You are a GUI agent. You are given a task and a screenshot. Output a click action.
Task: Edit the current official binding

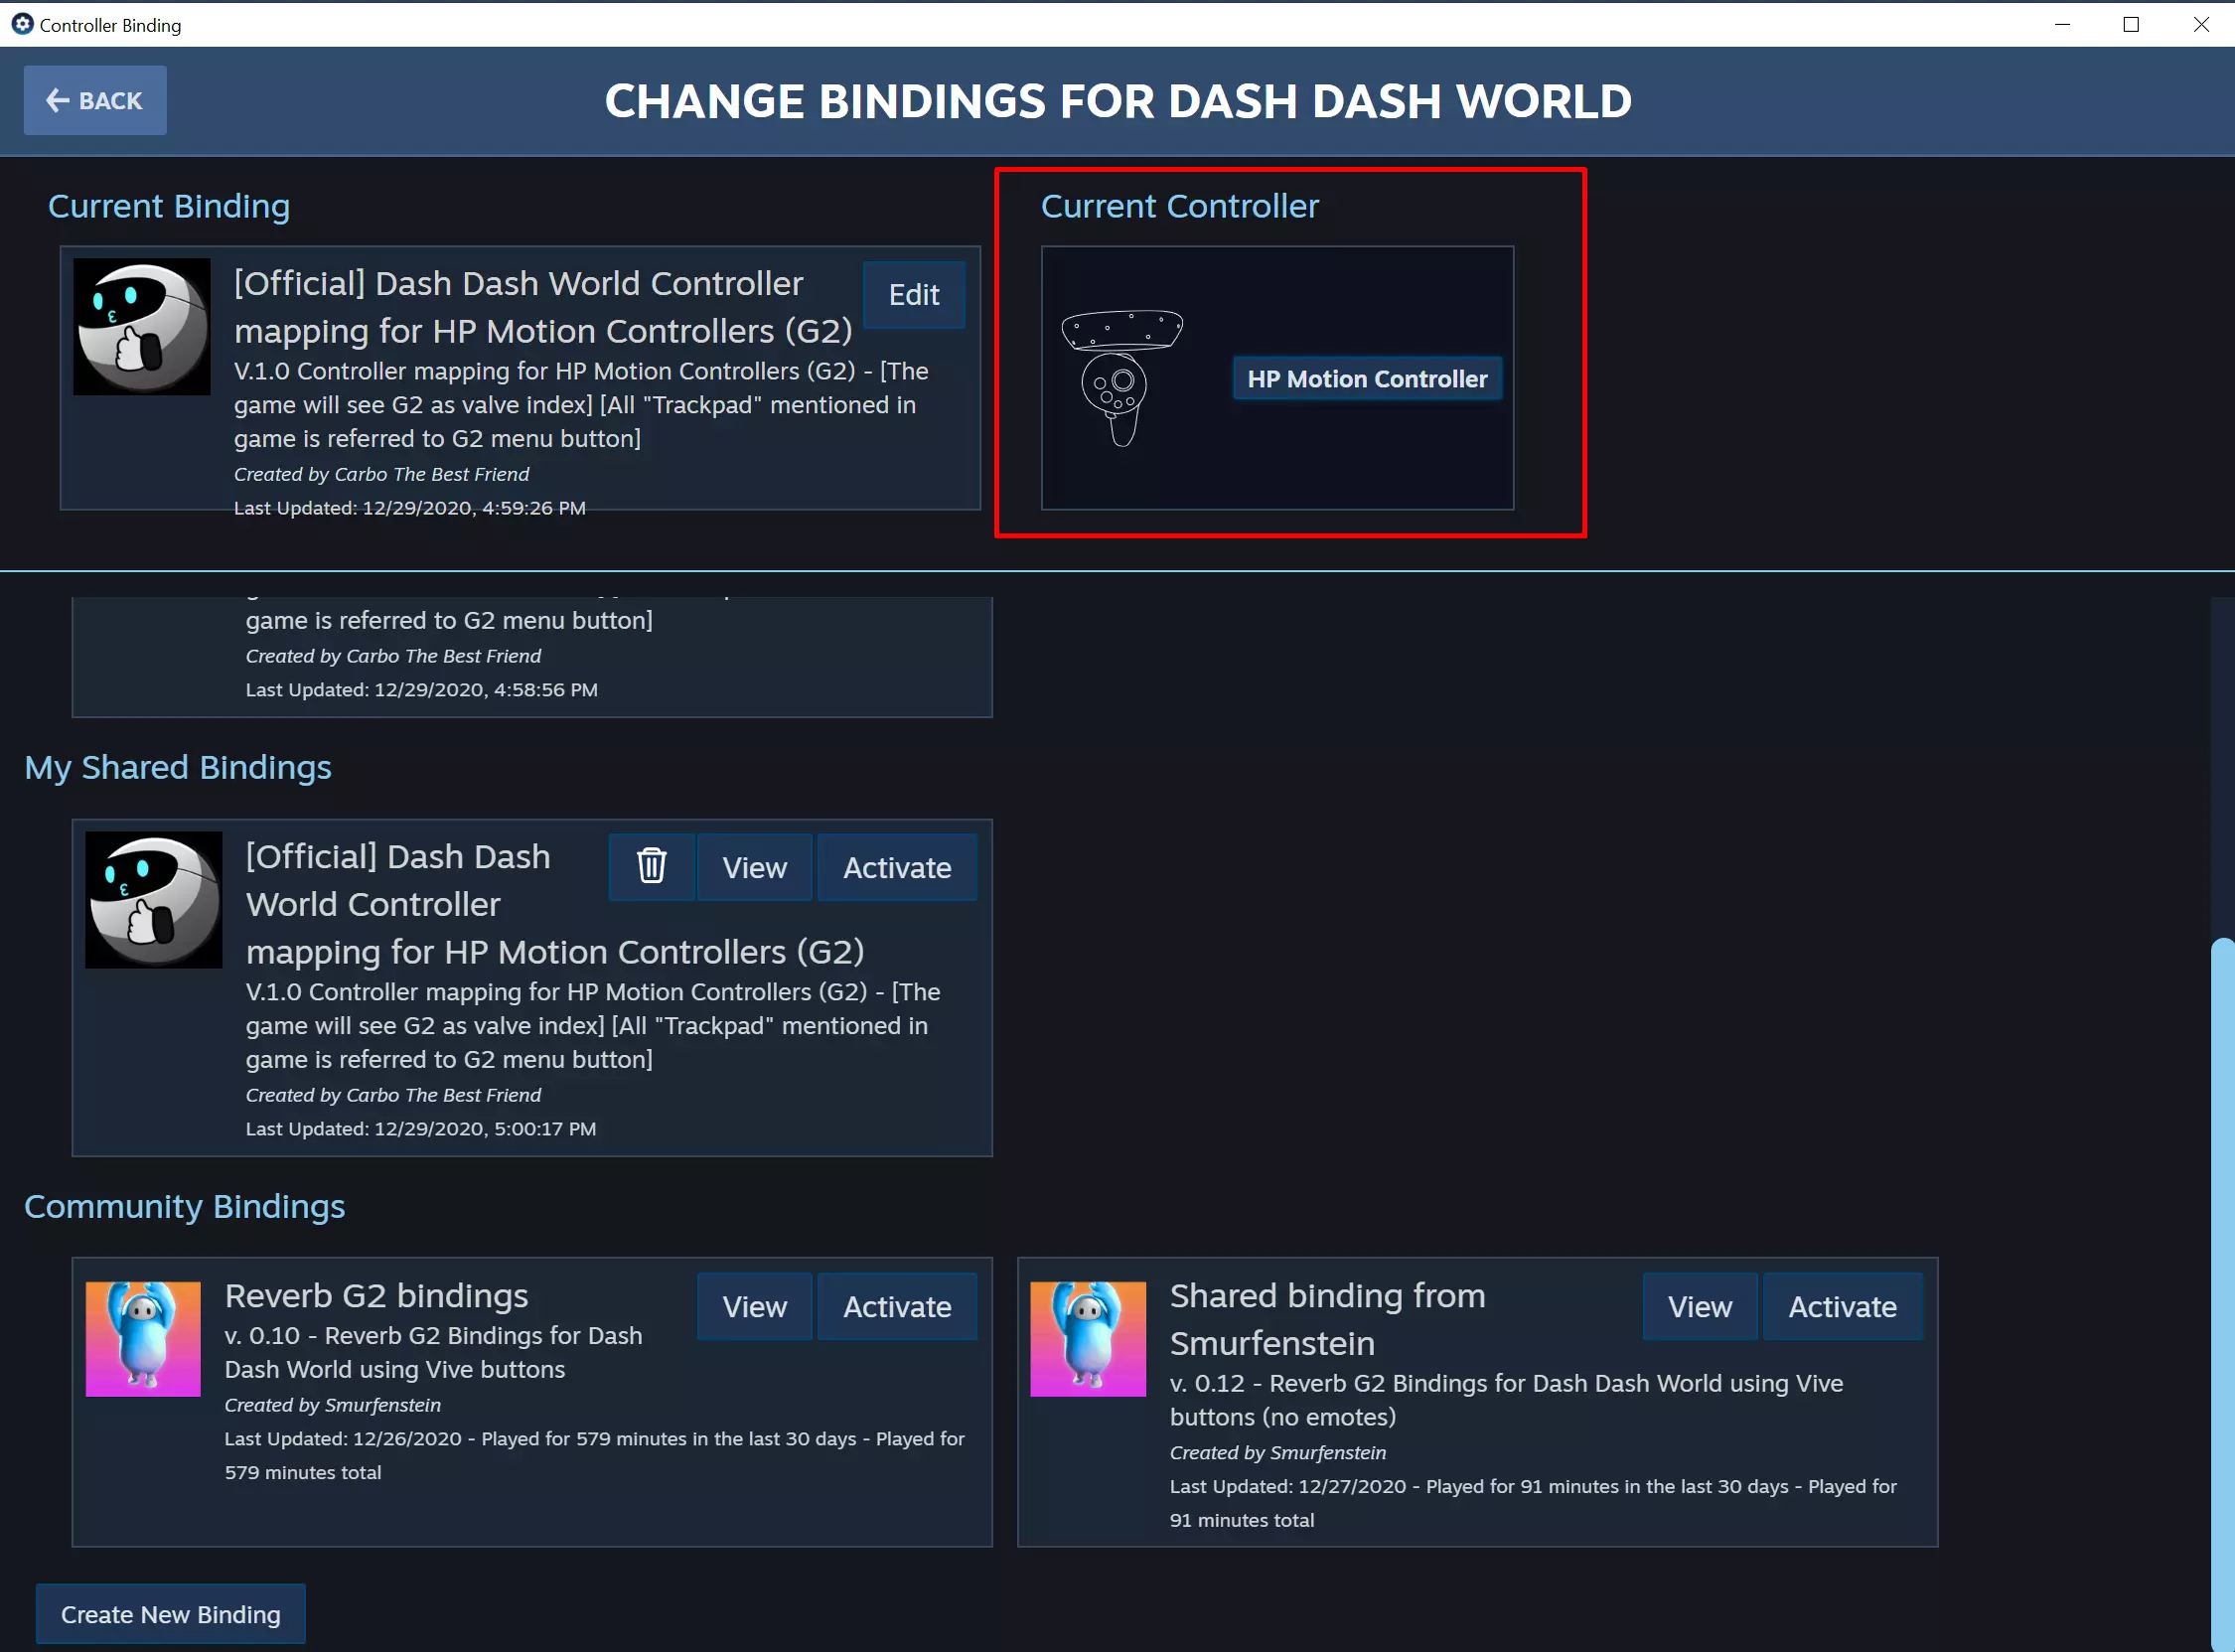914,295
